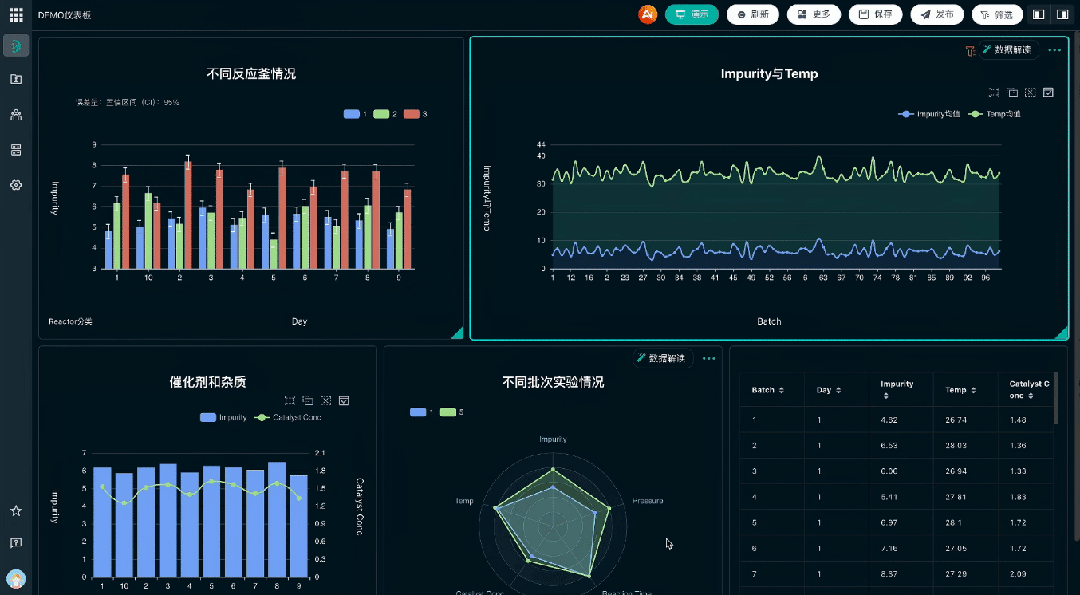Click the orange text-format icon beside 数据解读
Screen dimensions: 1080x595
pyautogui.click(x=970, y=51)
